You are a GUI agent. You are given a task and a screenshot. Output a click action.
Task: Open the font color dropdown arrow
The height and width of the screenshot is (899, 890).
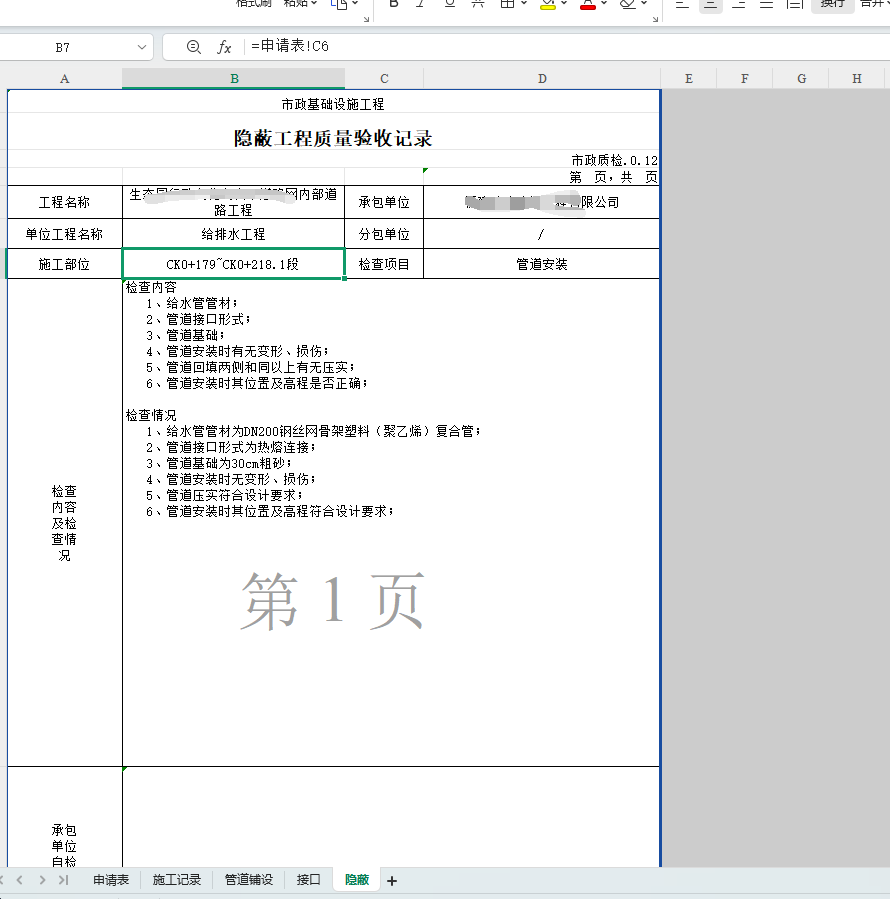click(x=606, y=4)
